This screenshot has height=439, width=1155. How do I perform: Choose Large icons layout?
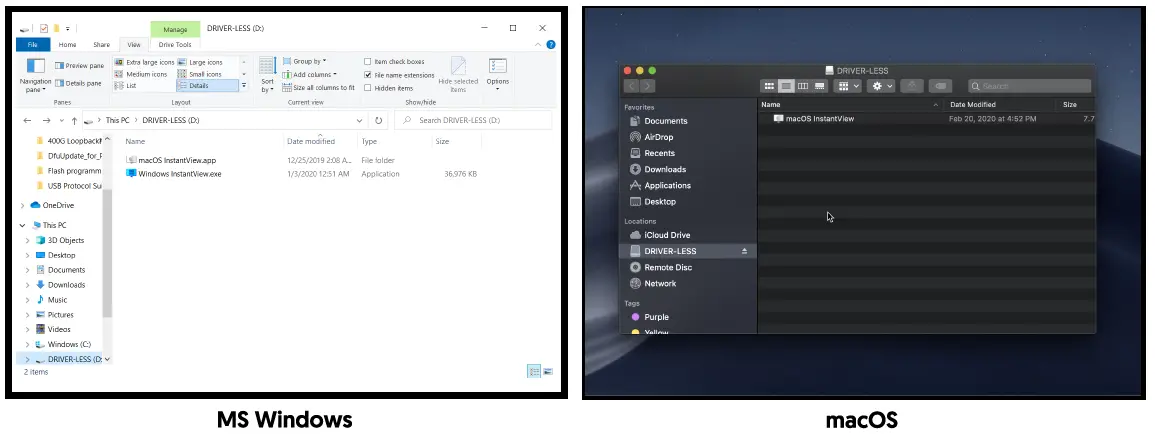[200, 63]
